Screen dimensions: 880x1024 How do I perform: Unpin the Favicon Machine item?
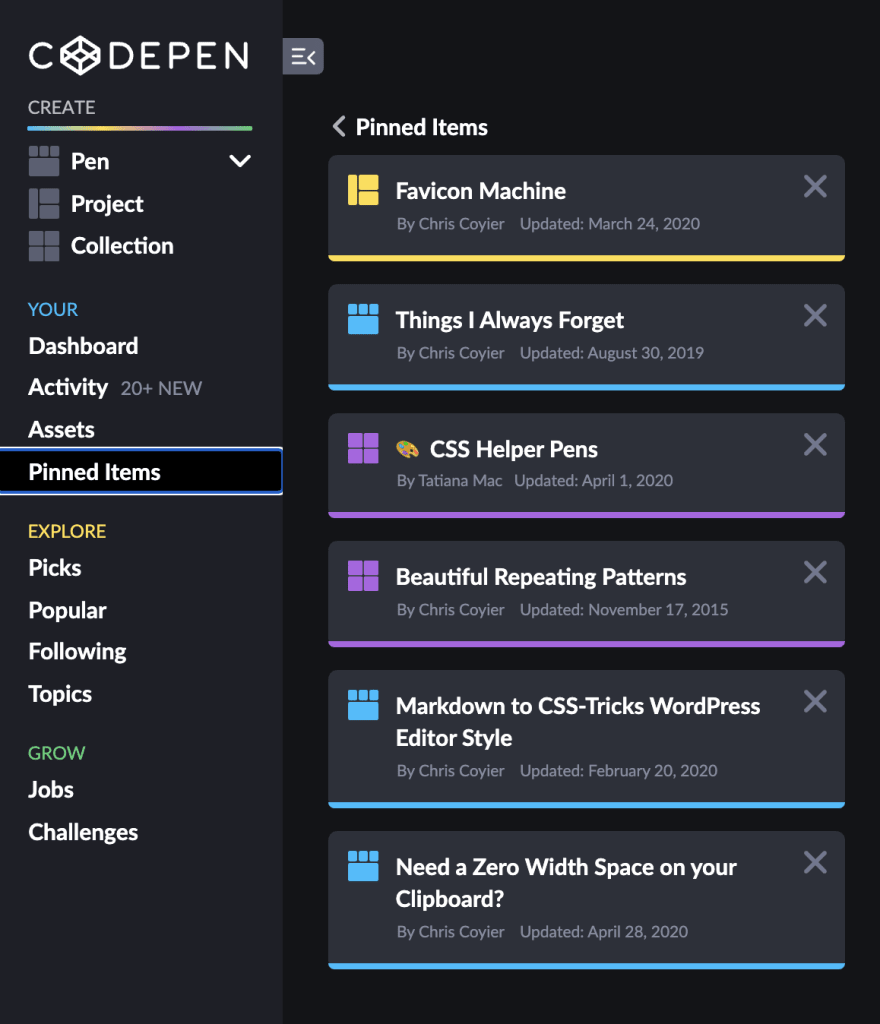pyautogui.click(x=815, y=186)
